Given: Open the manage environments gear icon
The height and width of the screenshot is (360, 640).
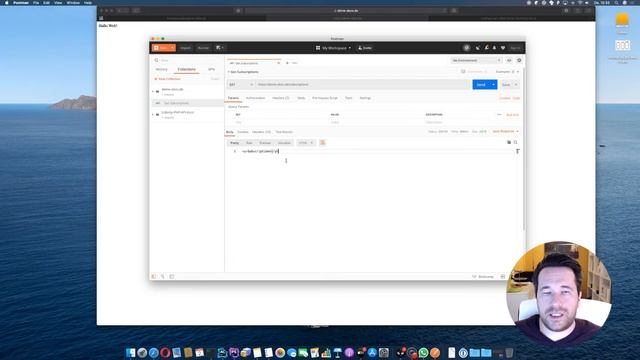Looking at the screenshot, I should (519, 60).
